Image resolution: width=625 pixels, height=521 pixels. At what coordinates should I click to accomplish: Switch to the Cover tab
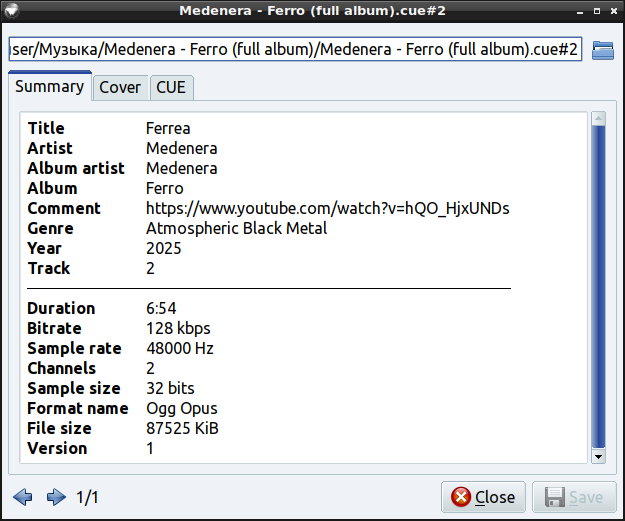point(120,88)
